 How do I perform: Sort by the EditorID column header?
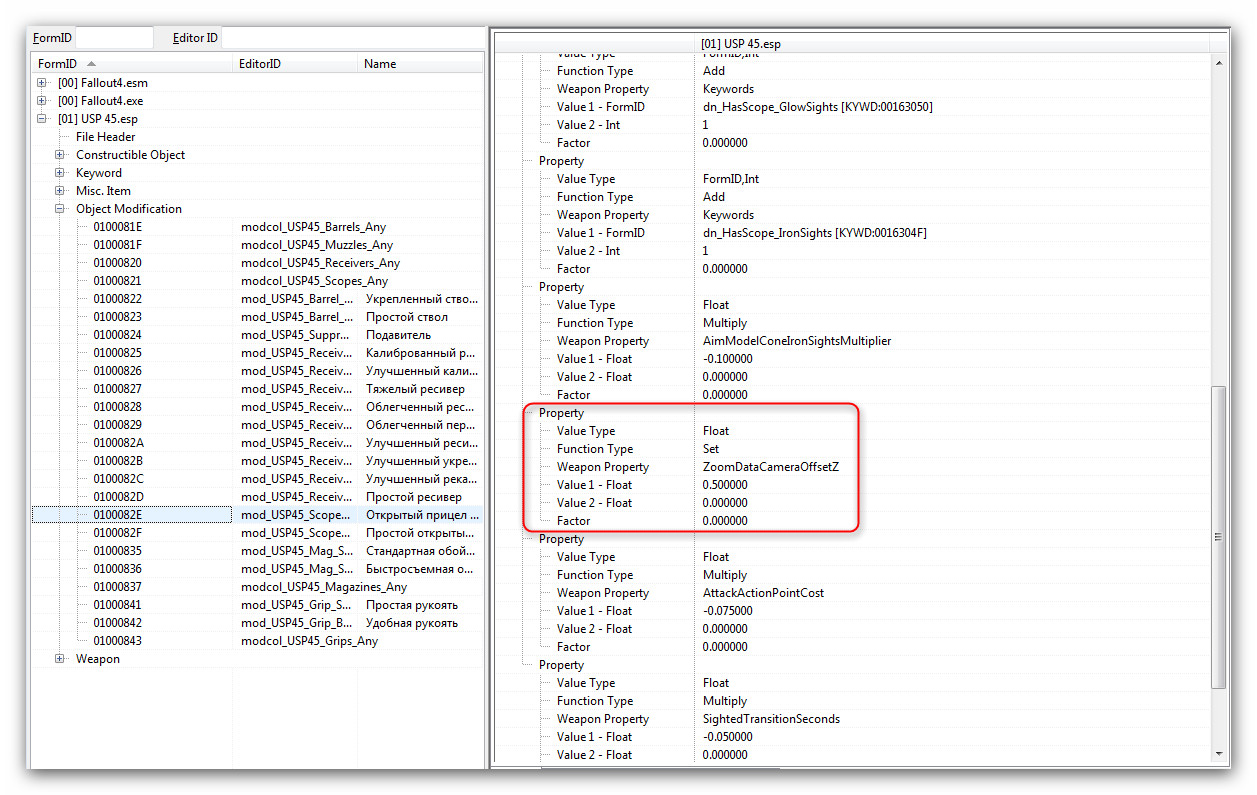pyautogui.click(x=295, y=64)
